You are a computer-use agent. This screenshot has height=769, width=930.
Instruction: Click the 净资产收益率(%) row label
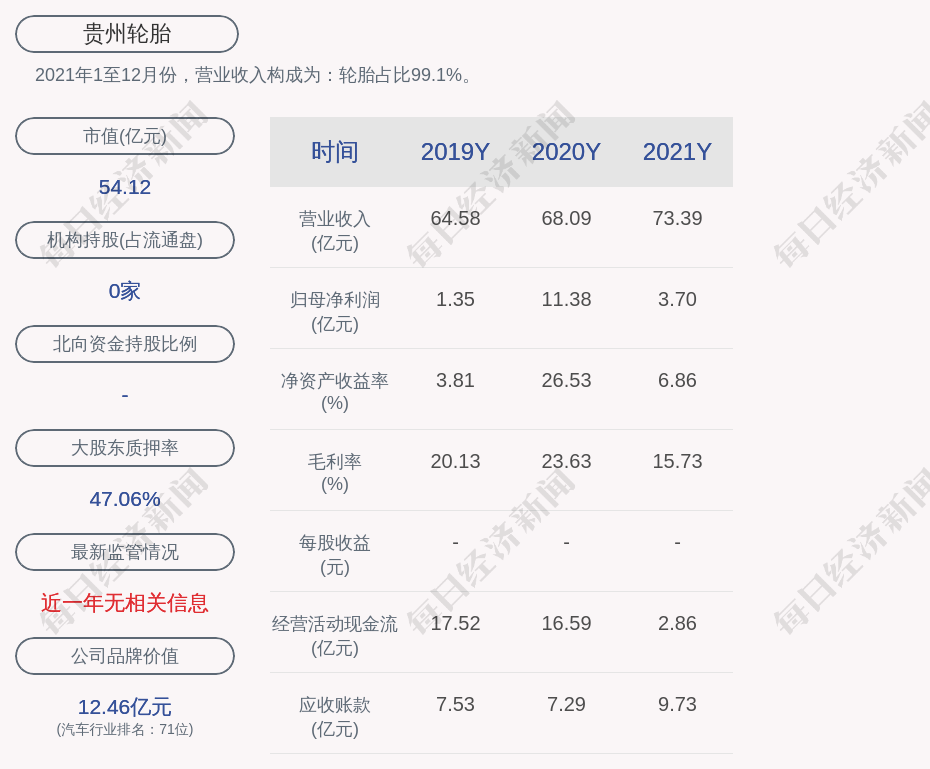click(x=335, y=392)
